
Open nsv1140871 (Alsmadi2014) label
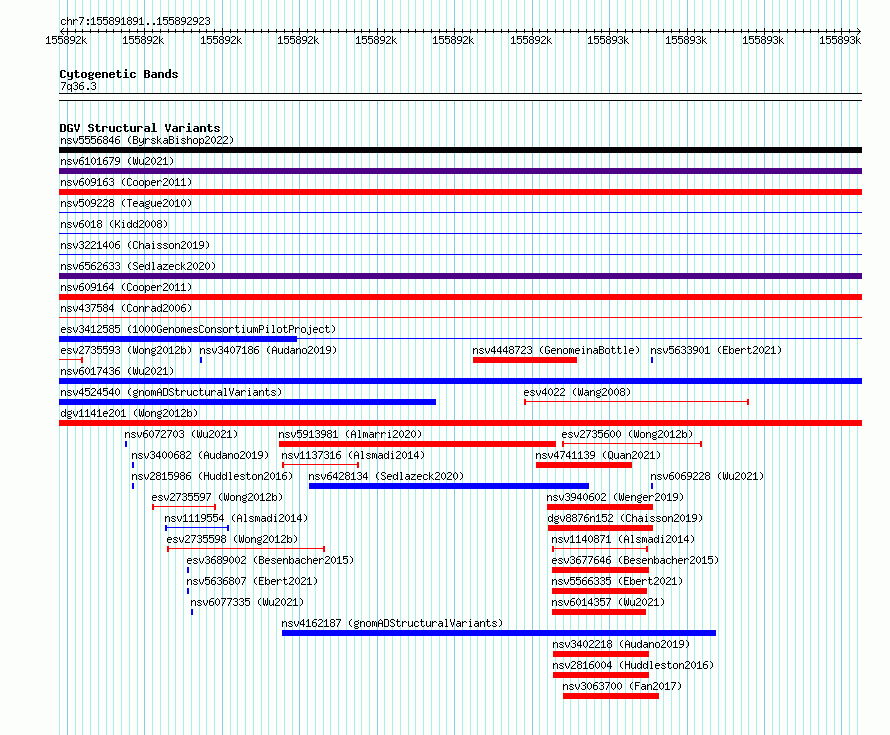click(x=623, y=539)
